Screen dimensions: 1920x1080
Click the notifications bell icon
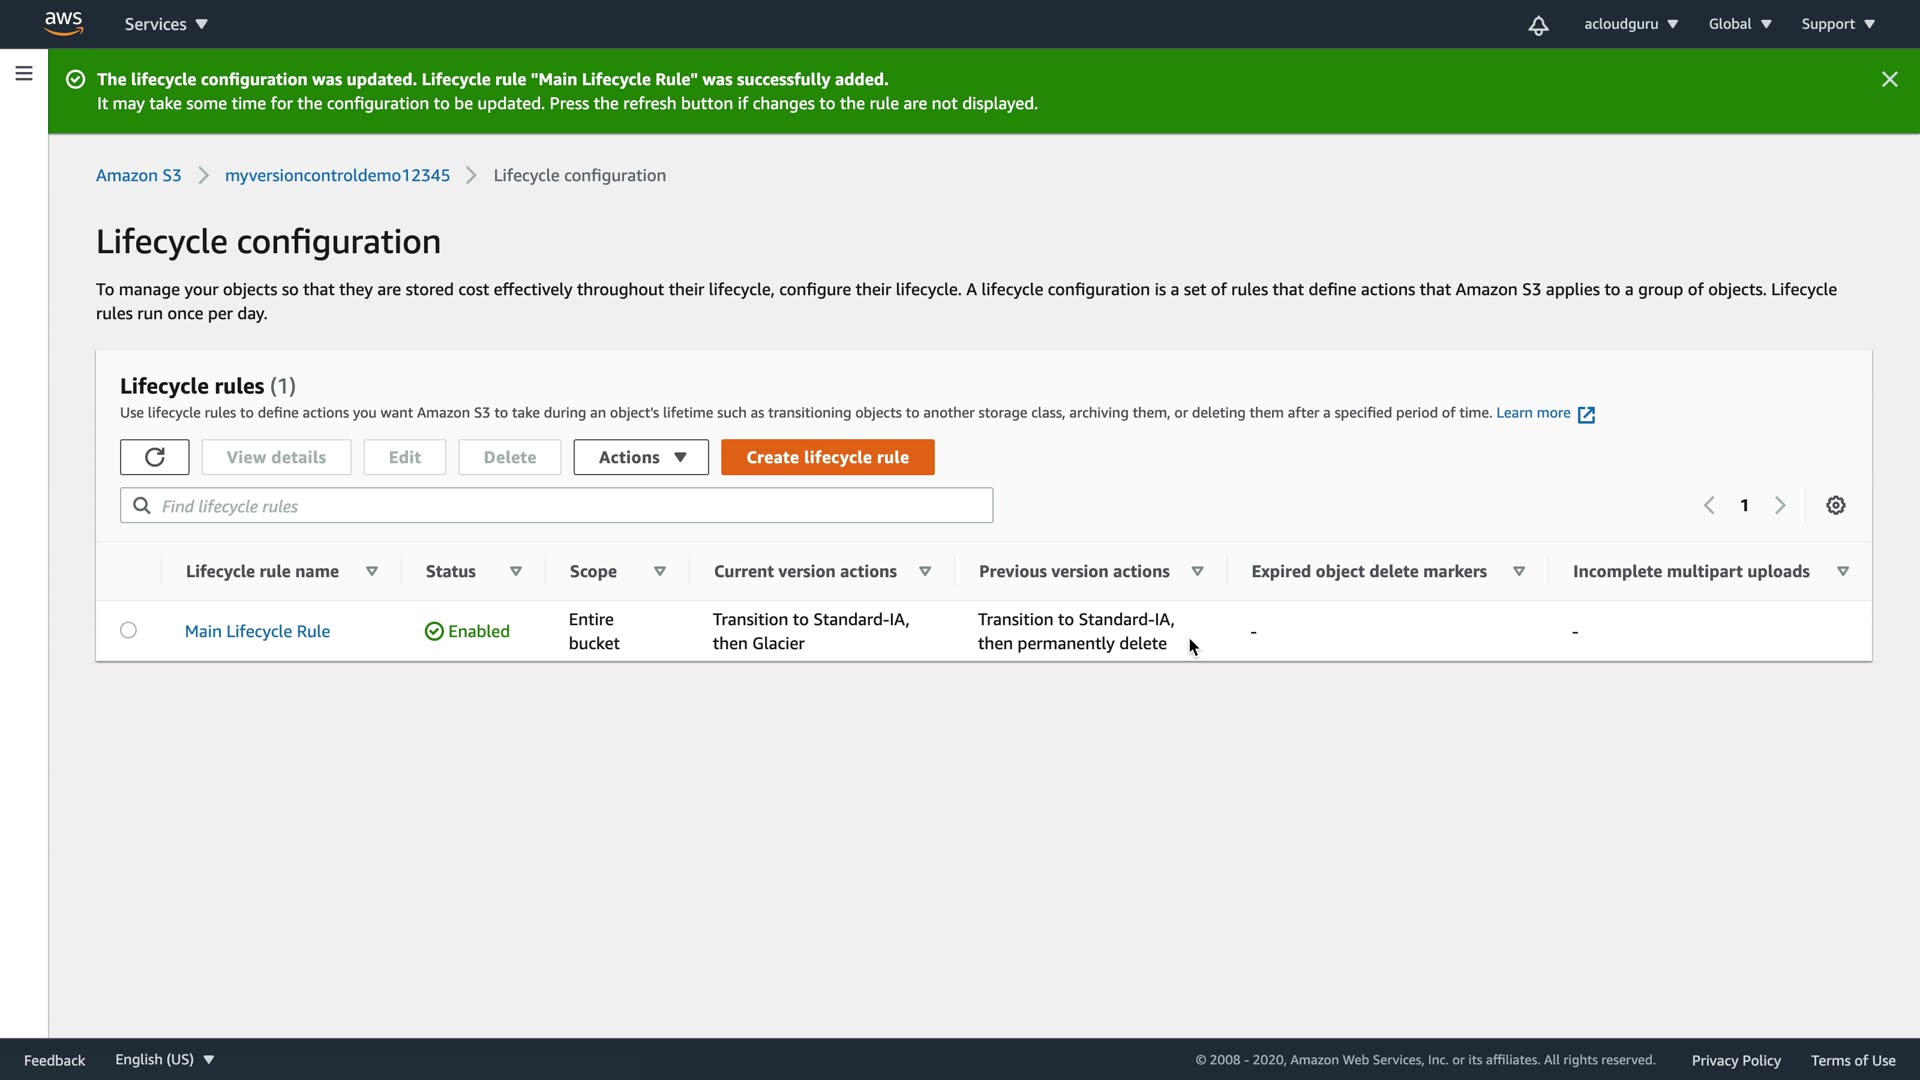[x=1538, y=25]
